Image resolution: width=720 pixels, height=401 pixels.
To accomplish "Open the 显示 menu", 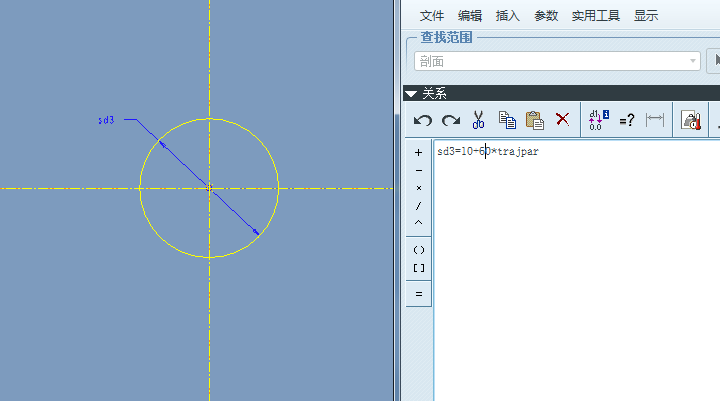I will 646,16.
